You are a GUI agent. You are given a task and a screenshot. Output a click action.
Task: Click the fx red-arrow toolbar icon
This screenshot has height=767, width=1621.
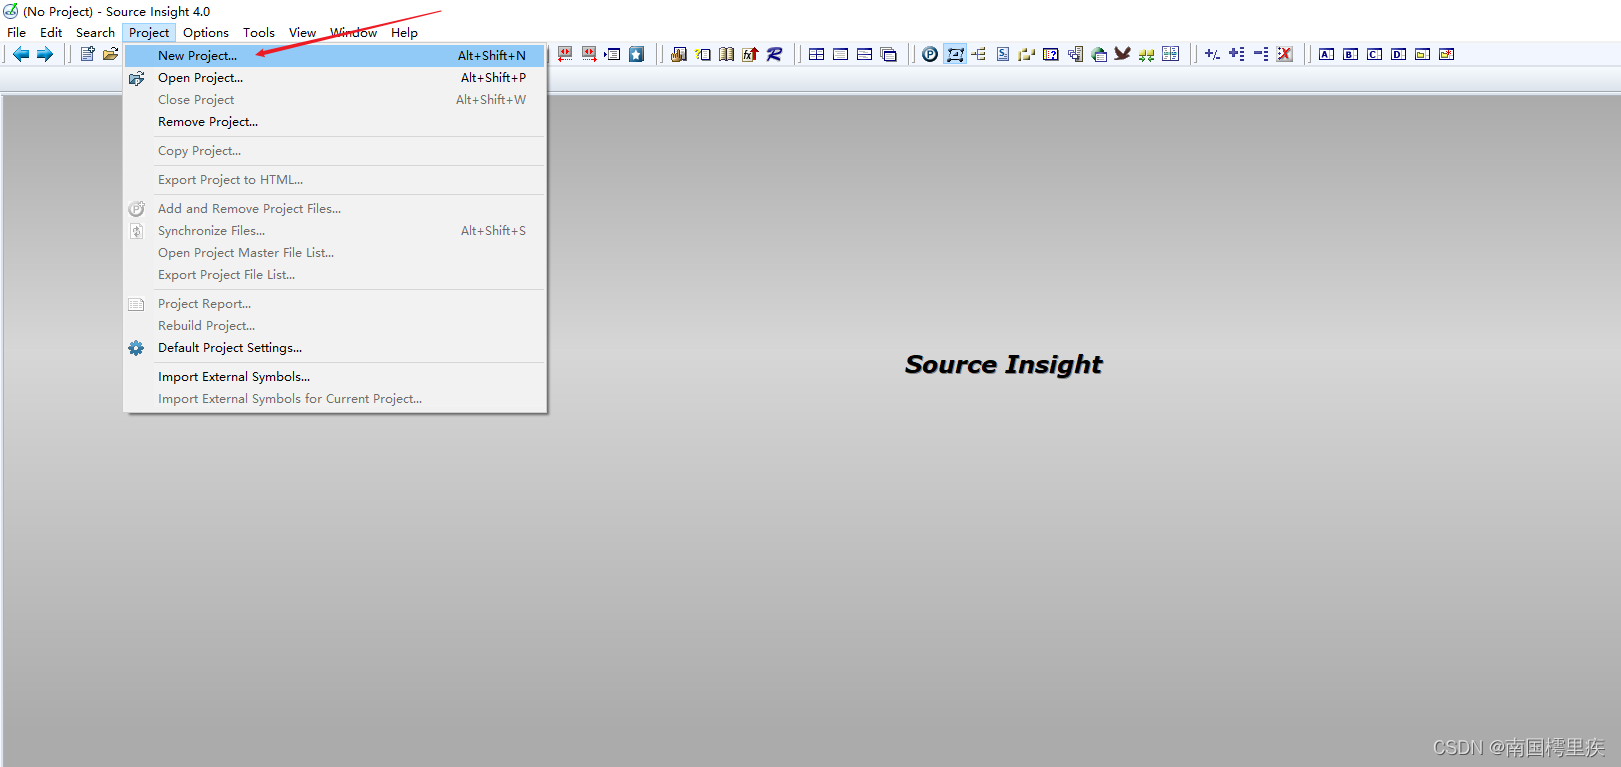click(751, 54)
